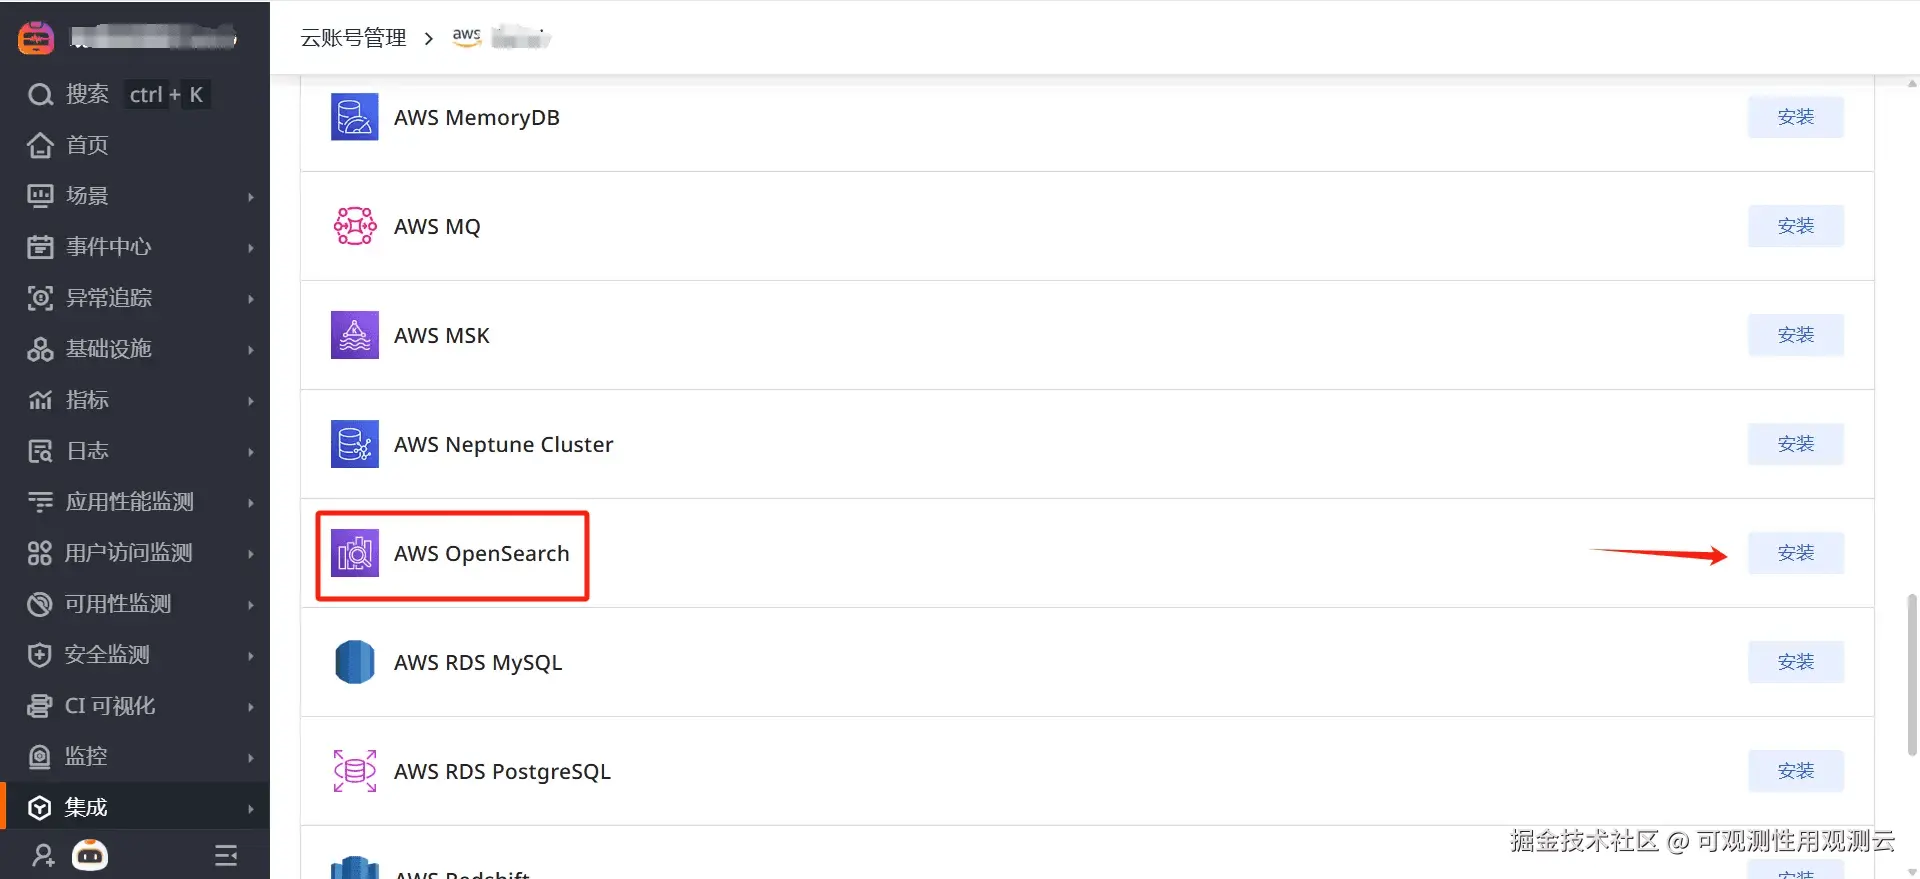Go to 云账号管理 breadcrumb link
Image resolution: width=1920 pixels, height=879 pixels.
(x=353, y=38)
